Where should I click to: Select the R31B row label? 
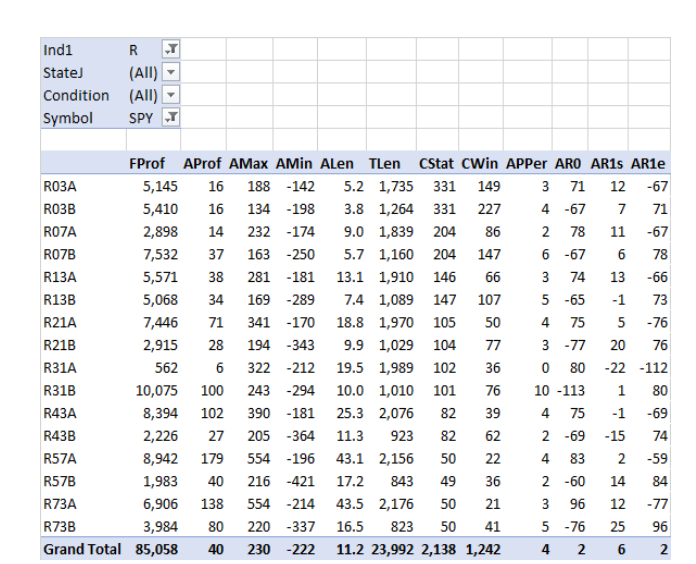(x=59, y=390)
